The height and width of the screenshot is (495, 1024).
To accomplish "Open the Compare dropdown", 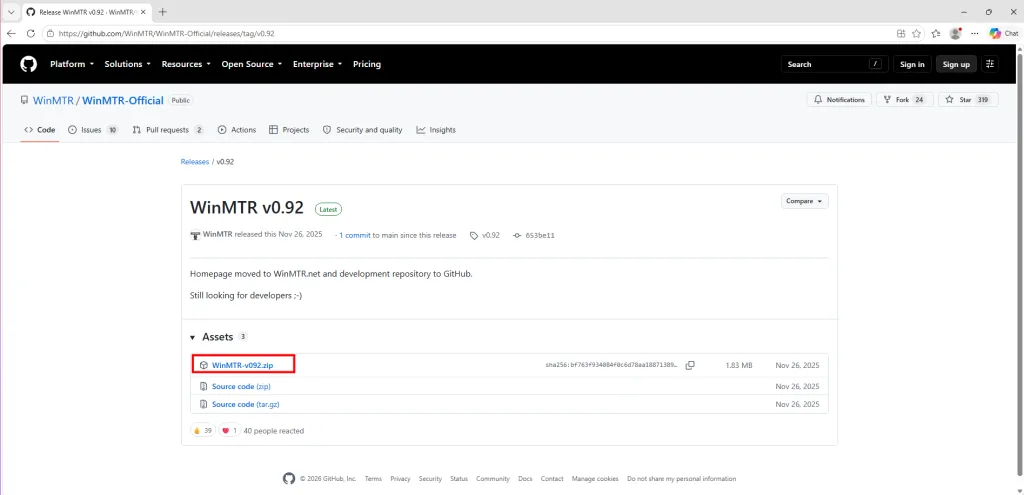I will 805,201.
